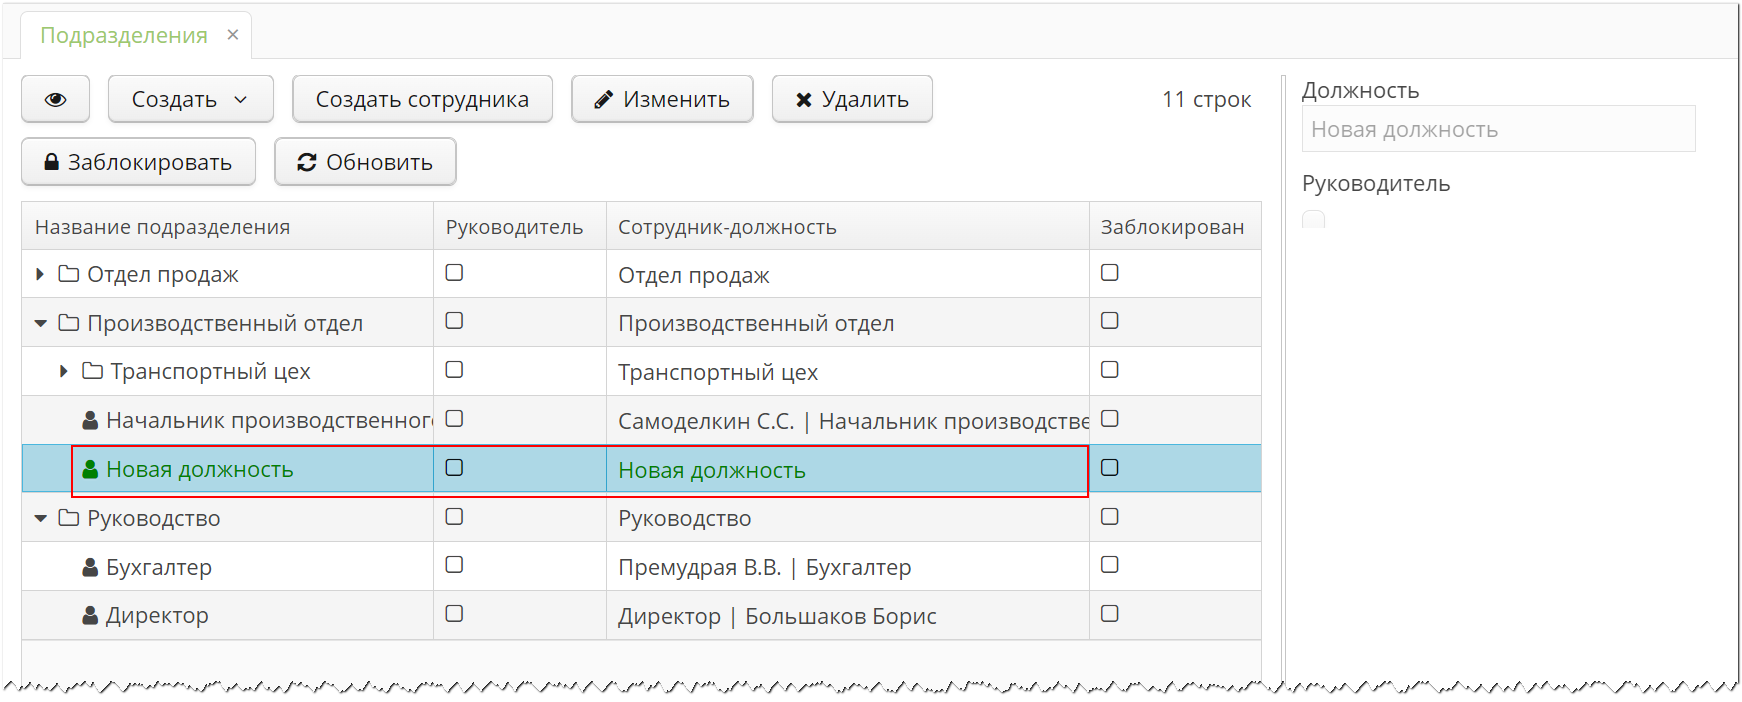Viewport: 1742px width, 702px height.
Task: Enable the Руководитель checkbox for Директор
Action: point(455,613)
